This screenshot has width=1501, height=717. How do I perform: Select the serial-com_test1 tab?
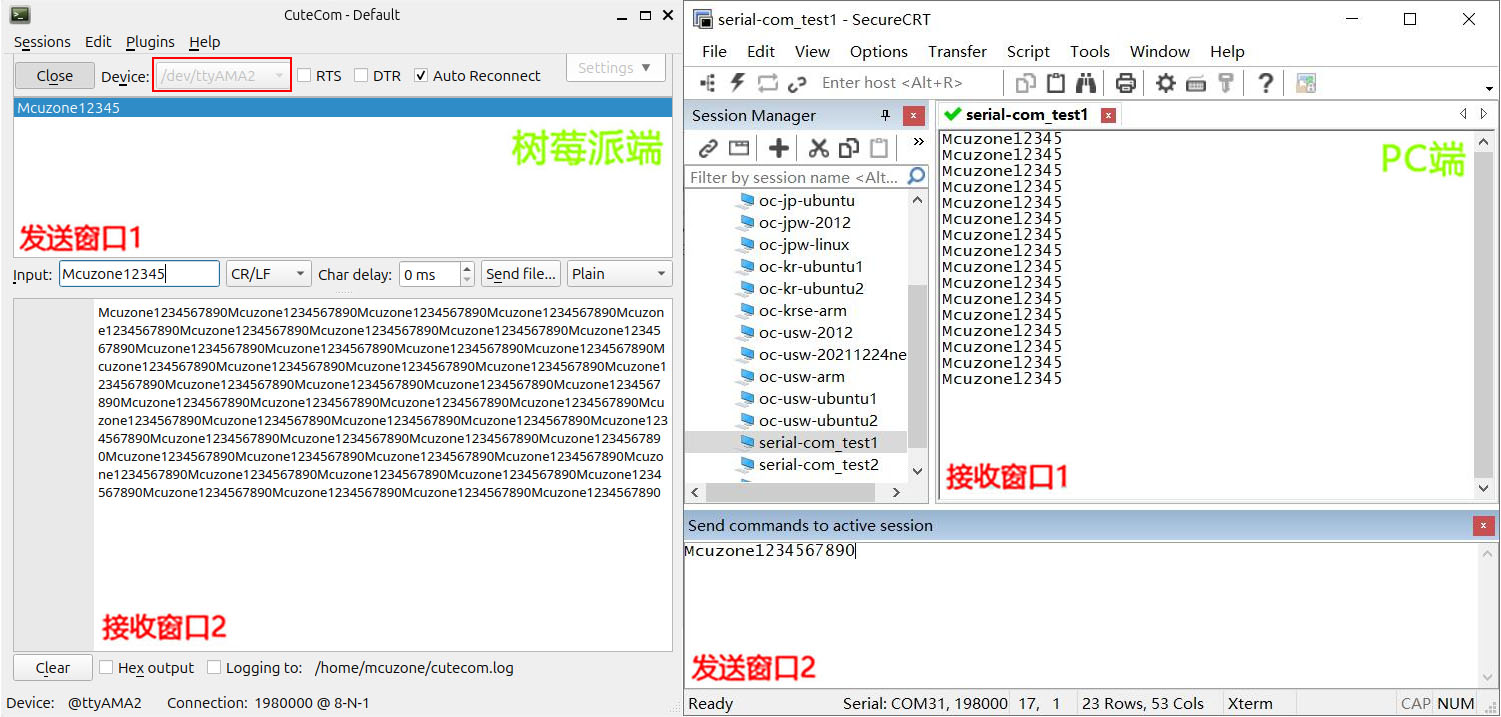pyautogui.click(x=1027, y=115)
